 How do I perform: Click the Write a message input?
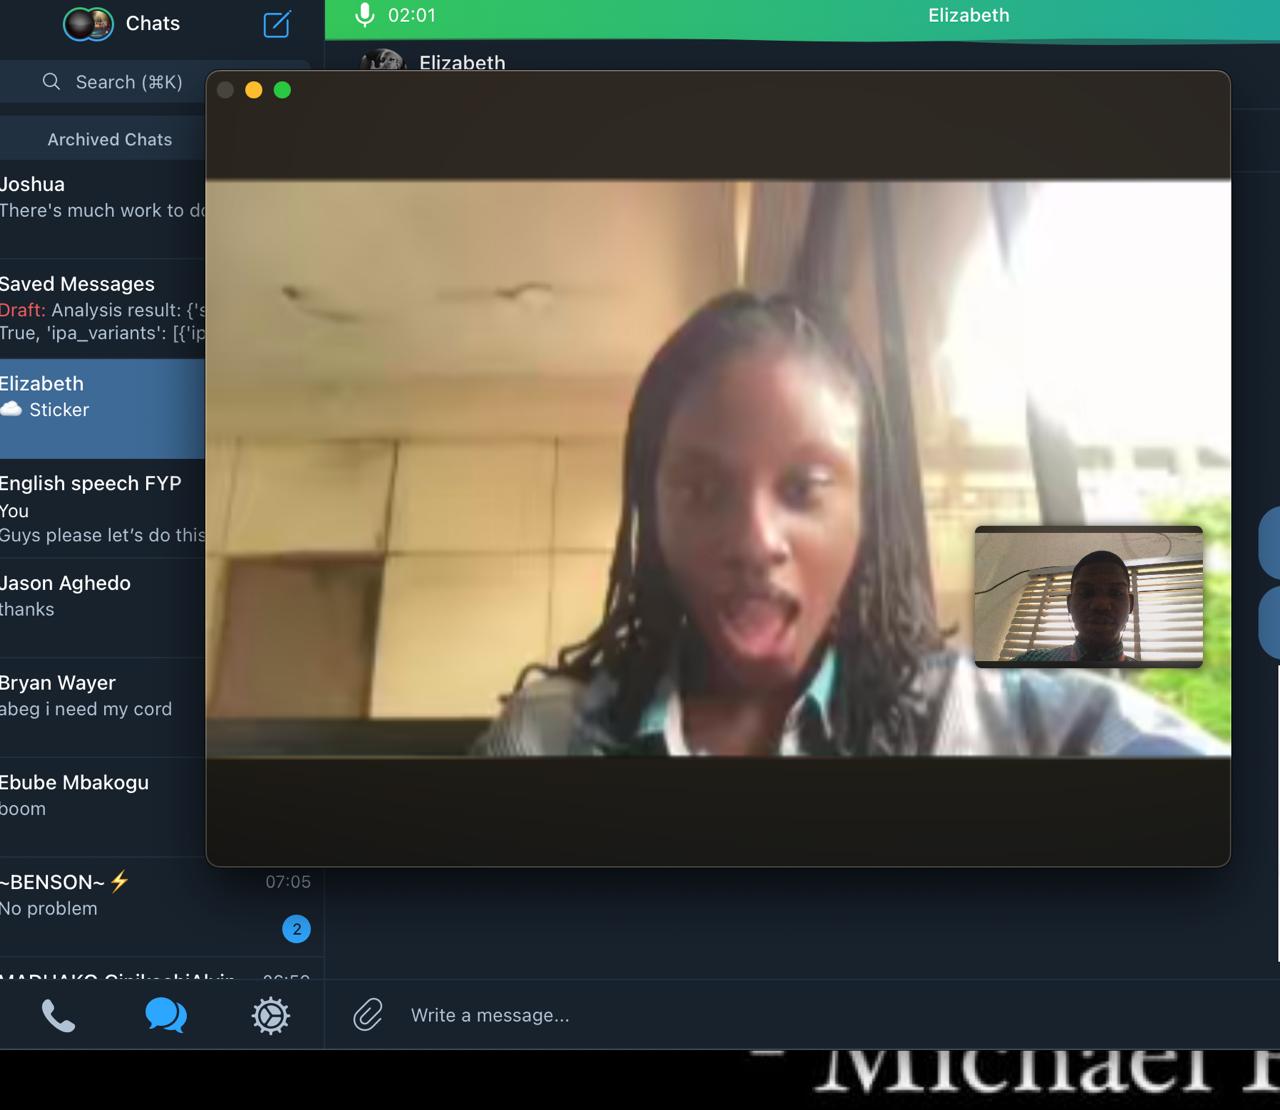(x=490, y=1015)
